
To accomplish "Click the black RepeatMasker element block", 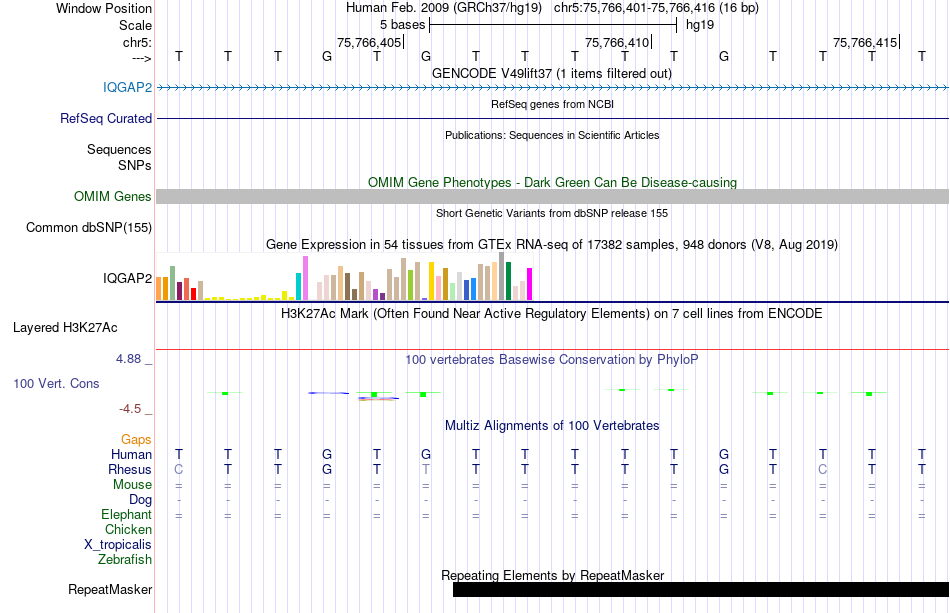I will [x=701, y=589].
